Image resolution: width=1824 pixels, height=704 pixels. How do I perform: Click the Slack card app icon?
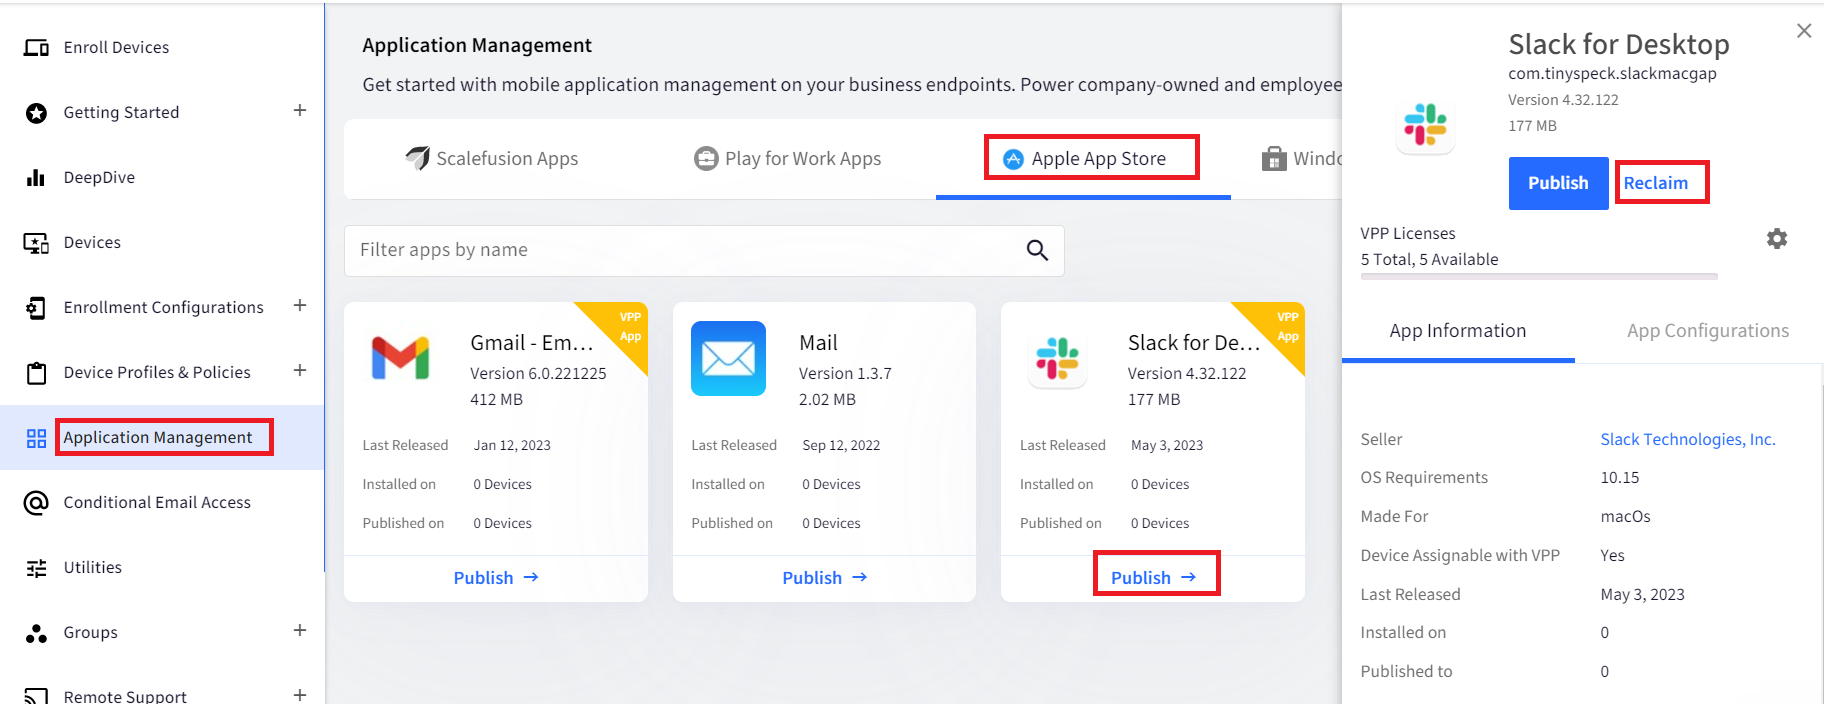tap(1057, 358)
